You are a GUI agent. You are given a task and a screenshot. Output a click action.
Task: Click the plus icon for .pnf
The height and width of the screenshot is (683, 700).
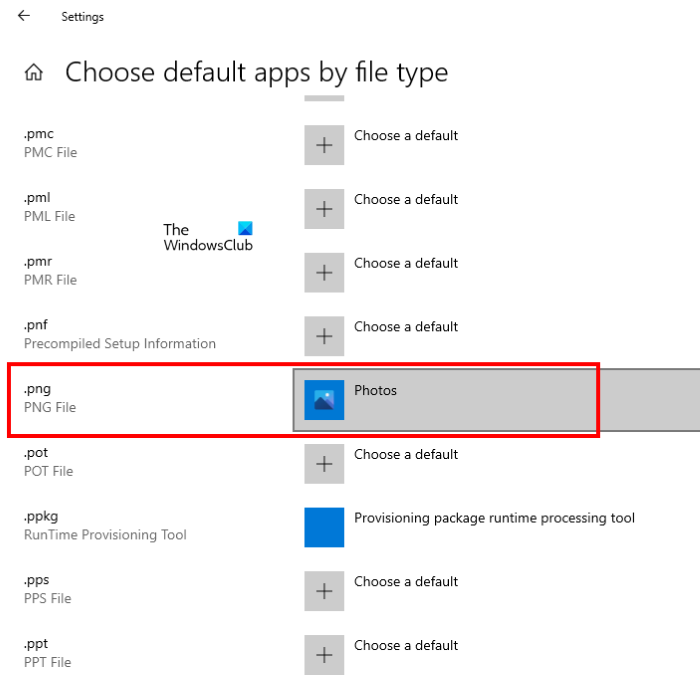point(324,336)
